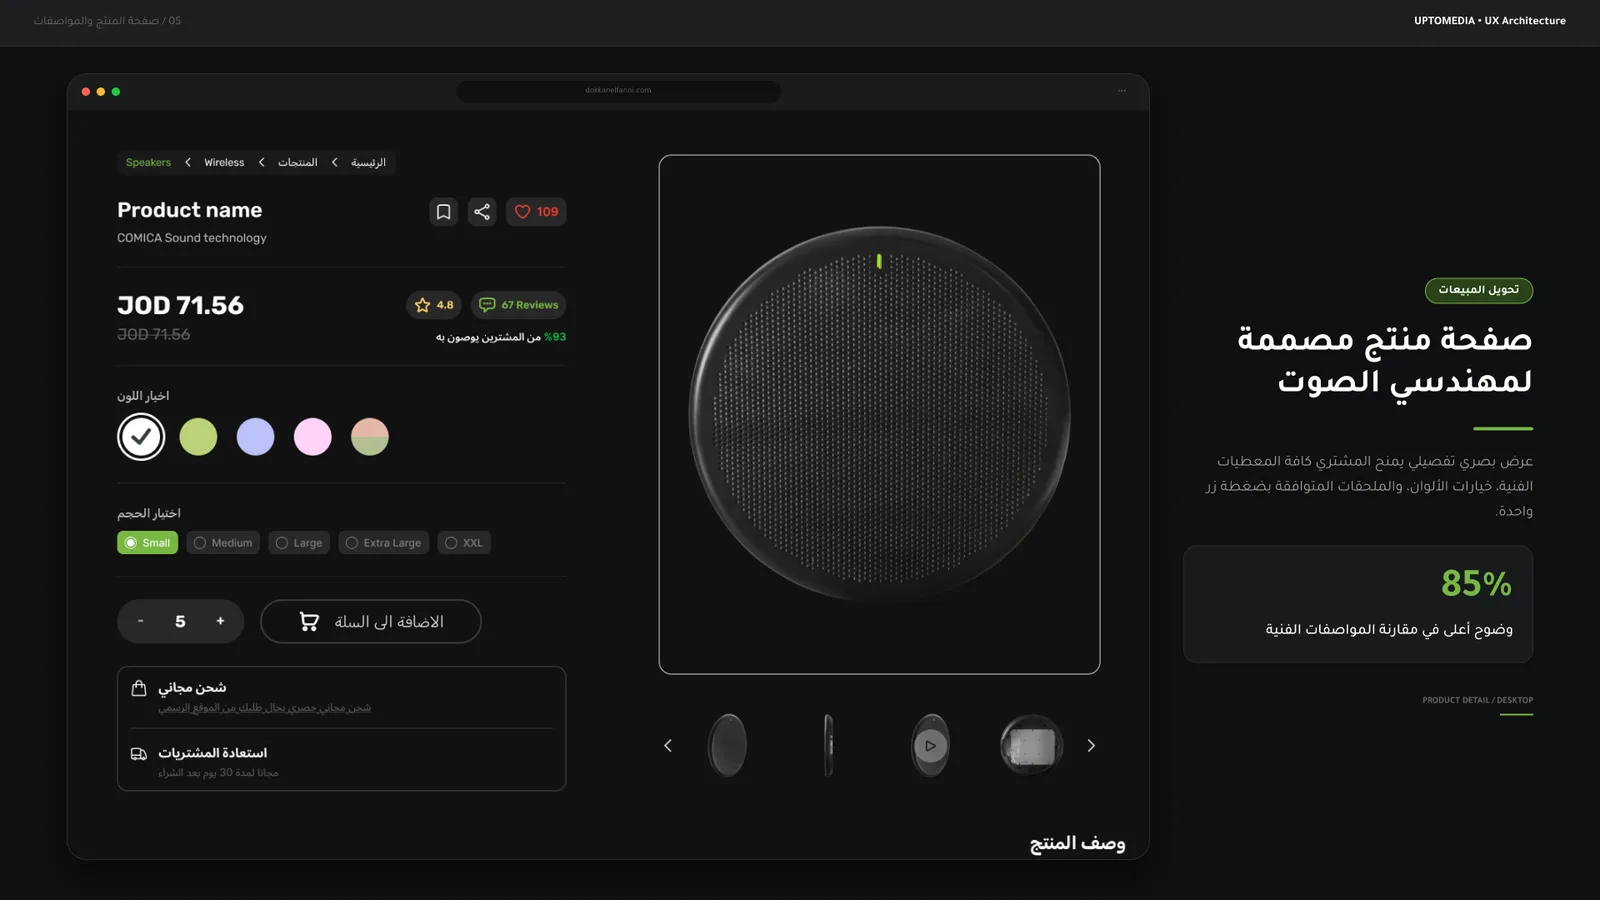Select the Medium size option
1600x900 pixels.
pos(223,543)
